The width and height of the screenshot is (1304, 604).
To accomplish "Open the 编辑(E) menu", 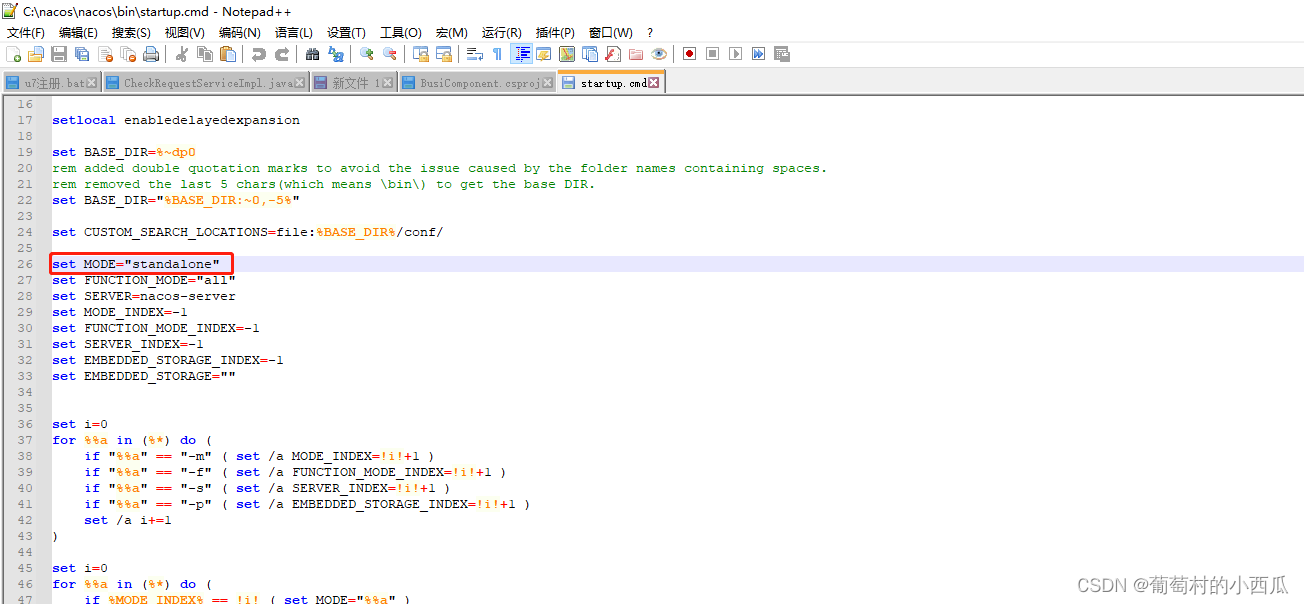I will [78, 33].
